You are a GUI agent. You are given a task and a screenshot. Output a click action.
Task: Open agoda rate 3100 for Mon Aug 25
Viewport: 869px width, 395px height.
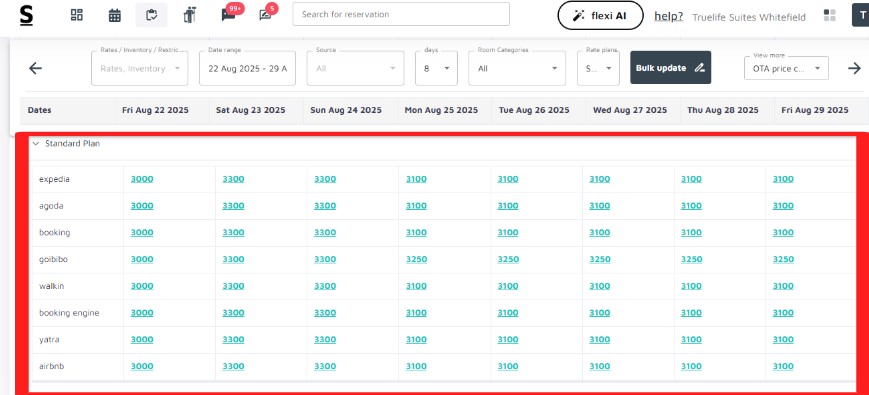coord(416,206)
